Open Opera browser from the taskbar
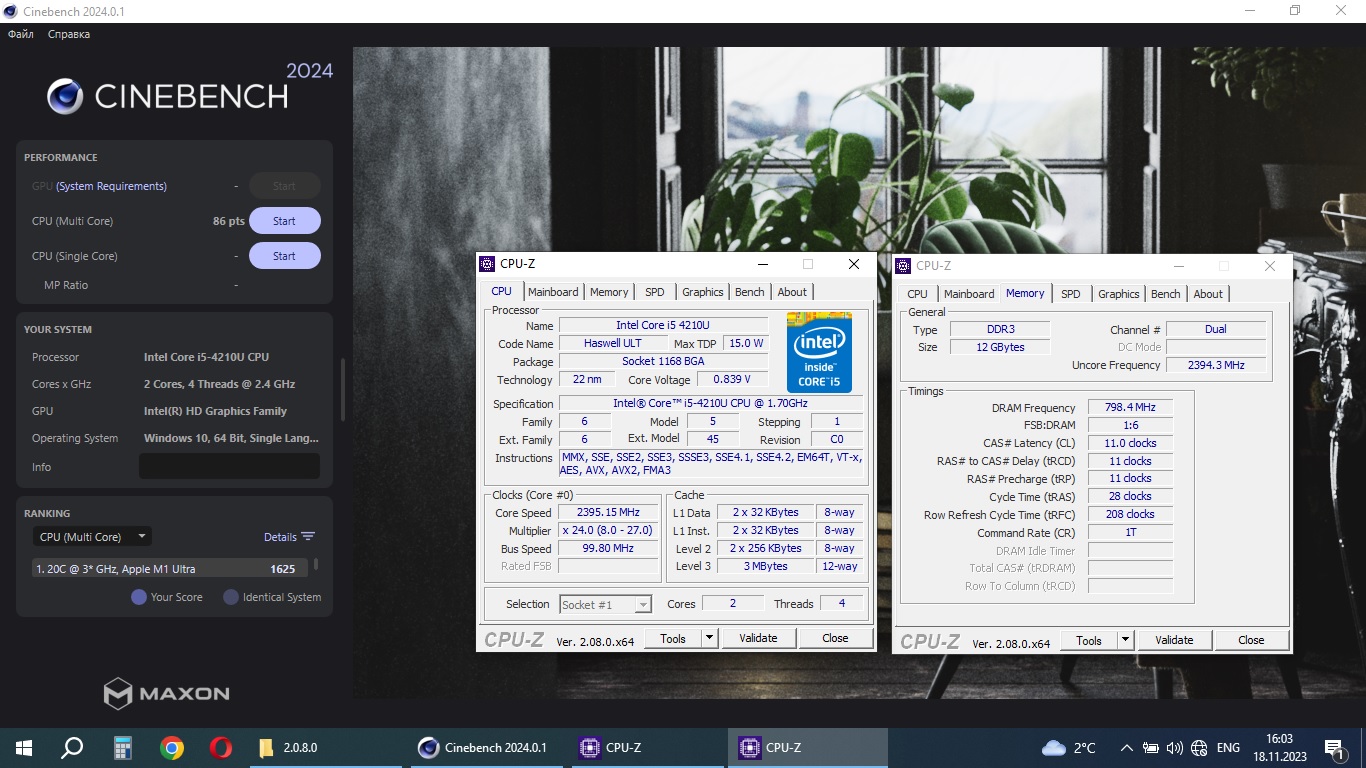 221,747
